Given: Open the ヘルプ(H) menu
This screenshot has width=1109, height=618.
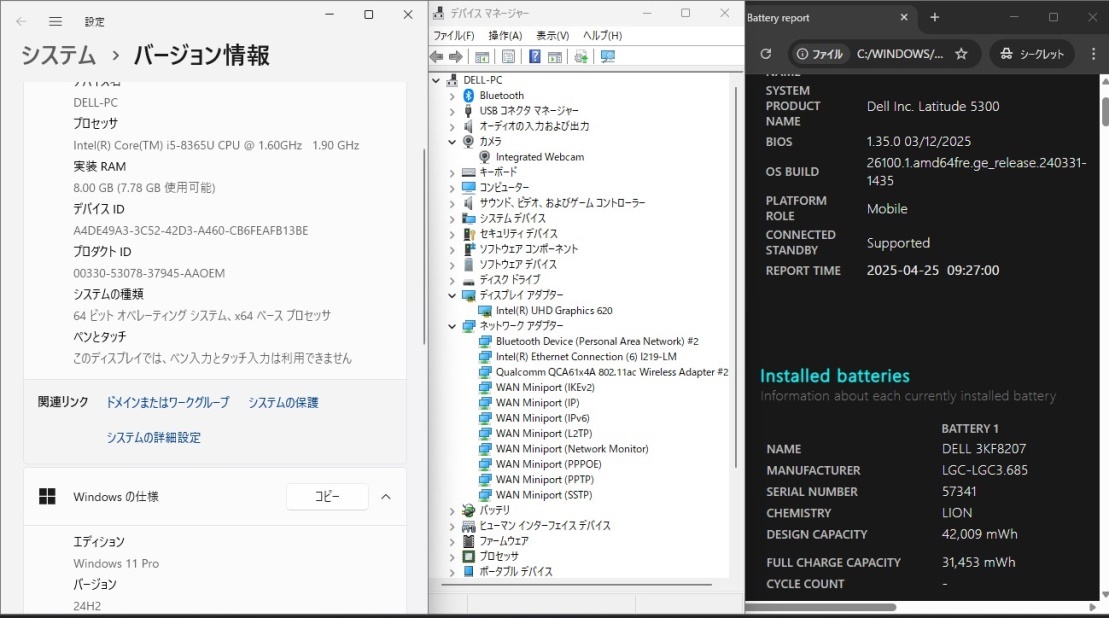Looking at the screenshot, I should (602, 35).
